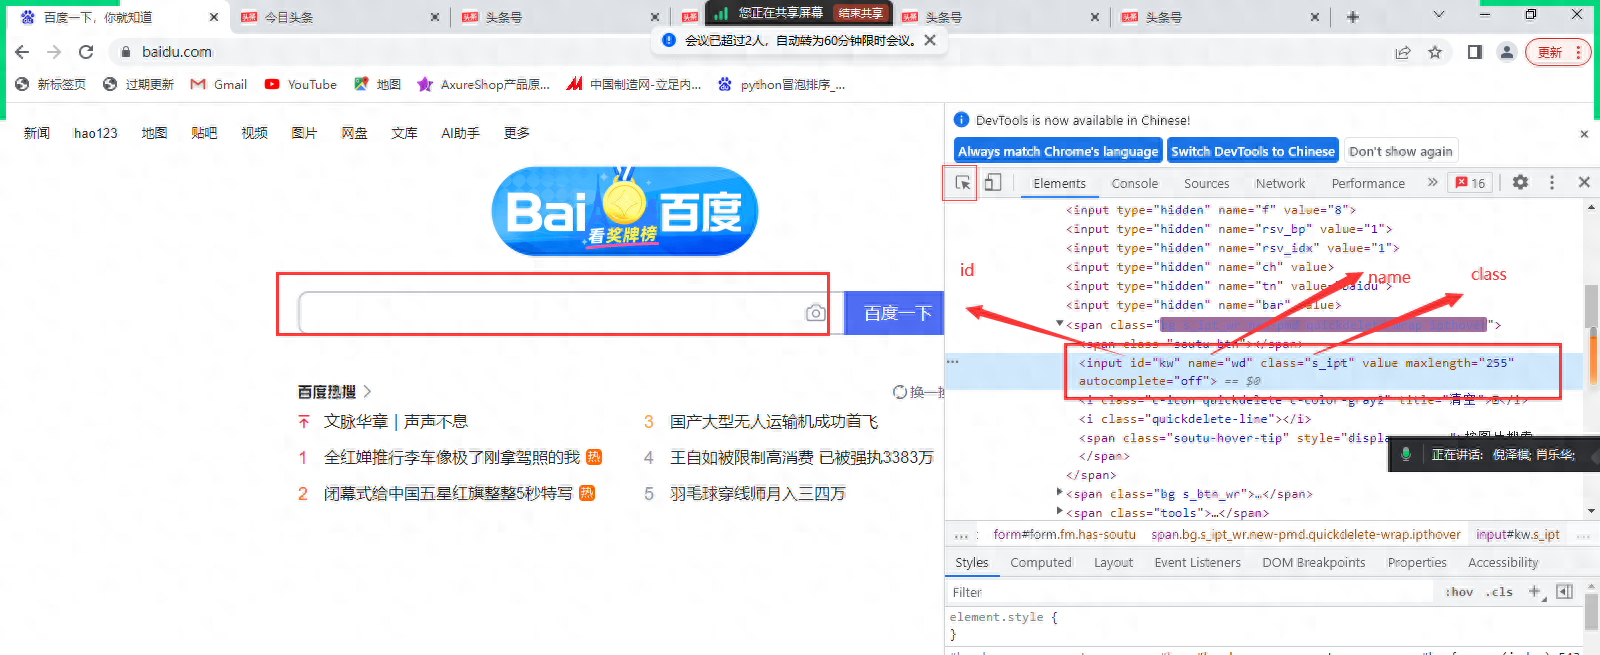The height and width of the screenshot is (655, 1600).
Task: Open the Chrome profile avatar
Action: (1506, 52)
